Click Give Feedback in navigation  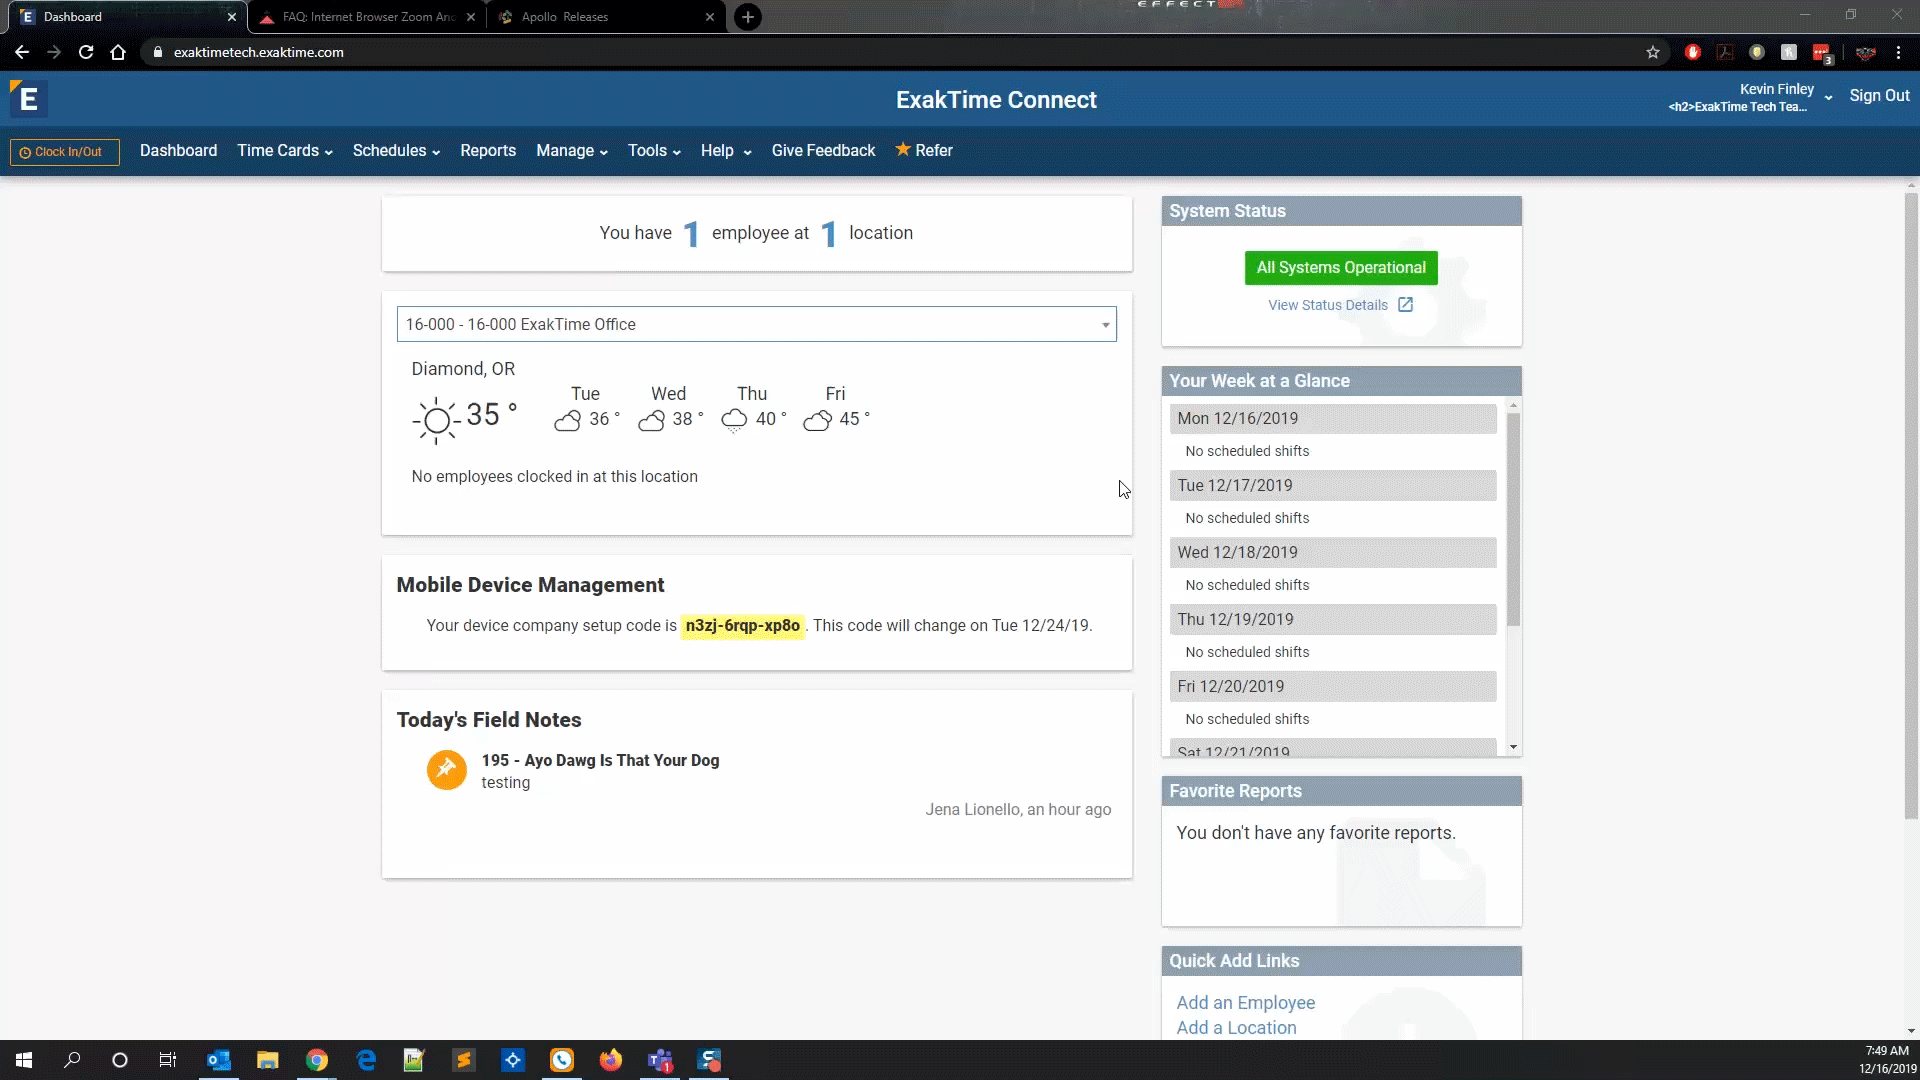[x=823, y=150]
